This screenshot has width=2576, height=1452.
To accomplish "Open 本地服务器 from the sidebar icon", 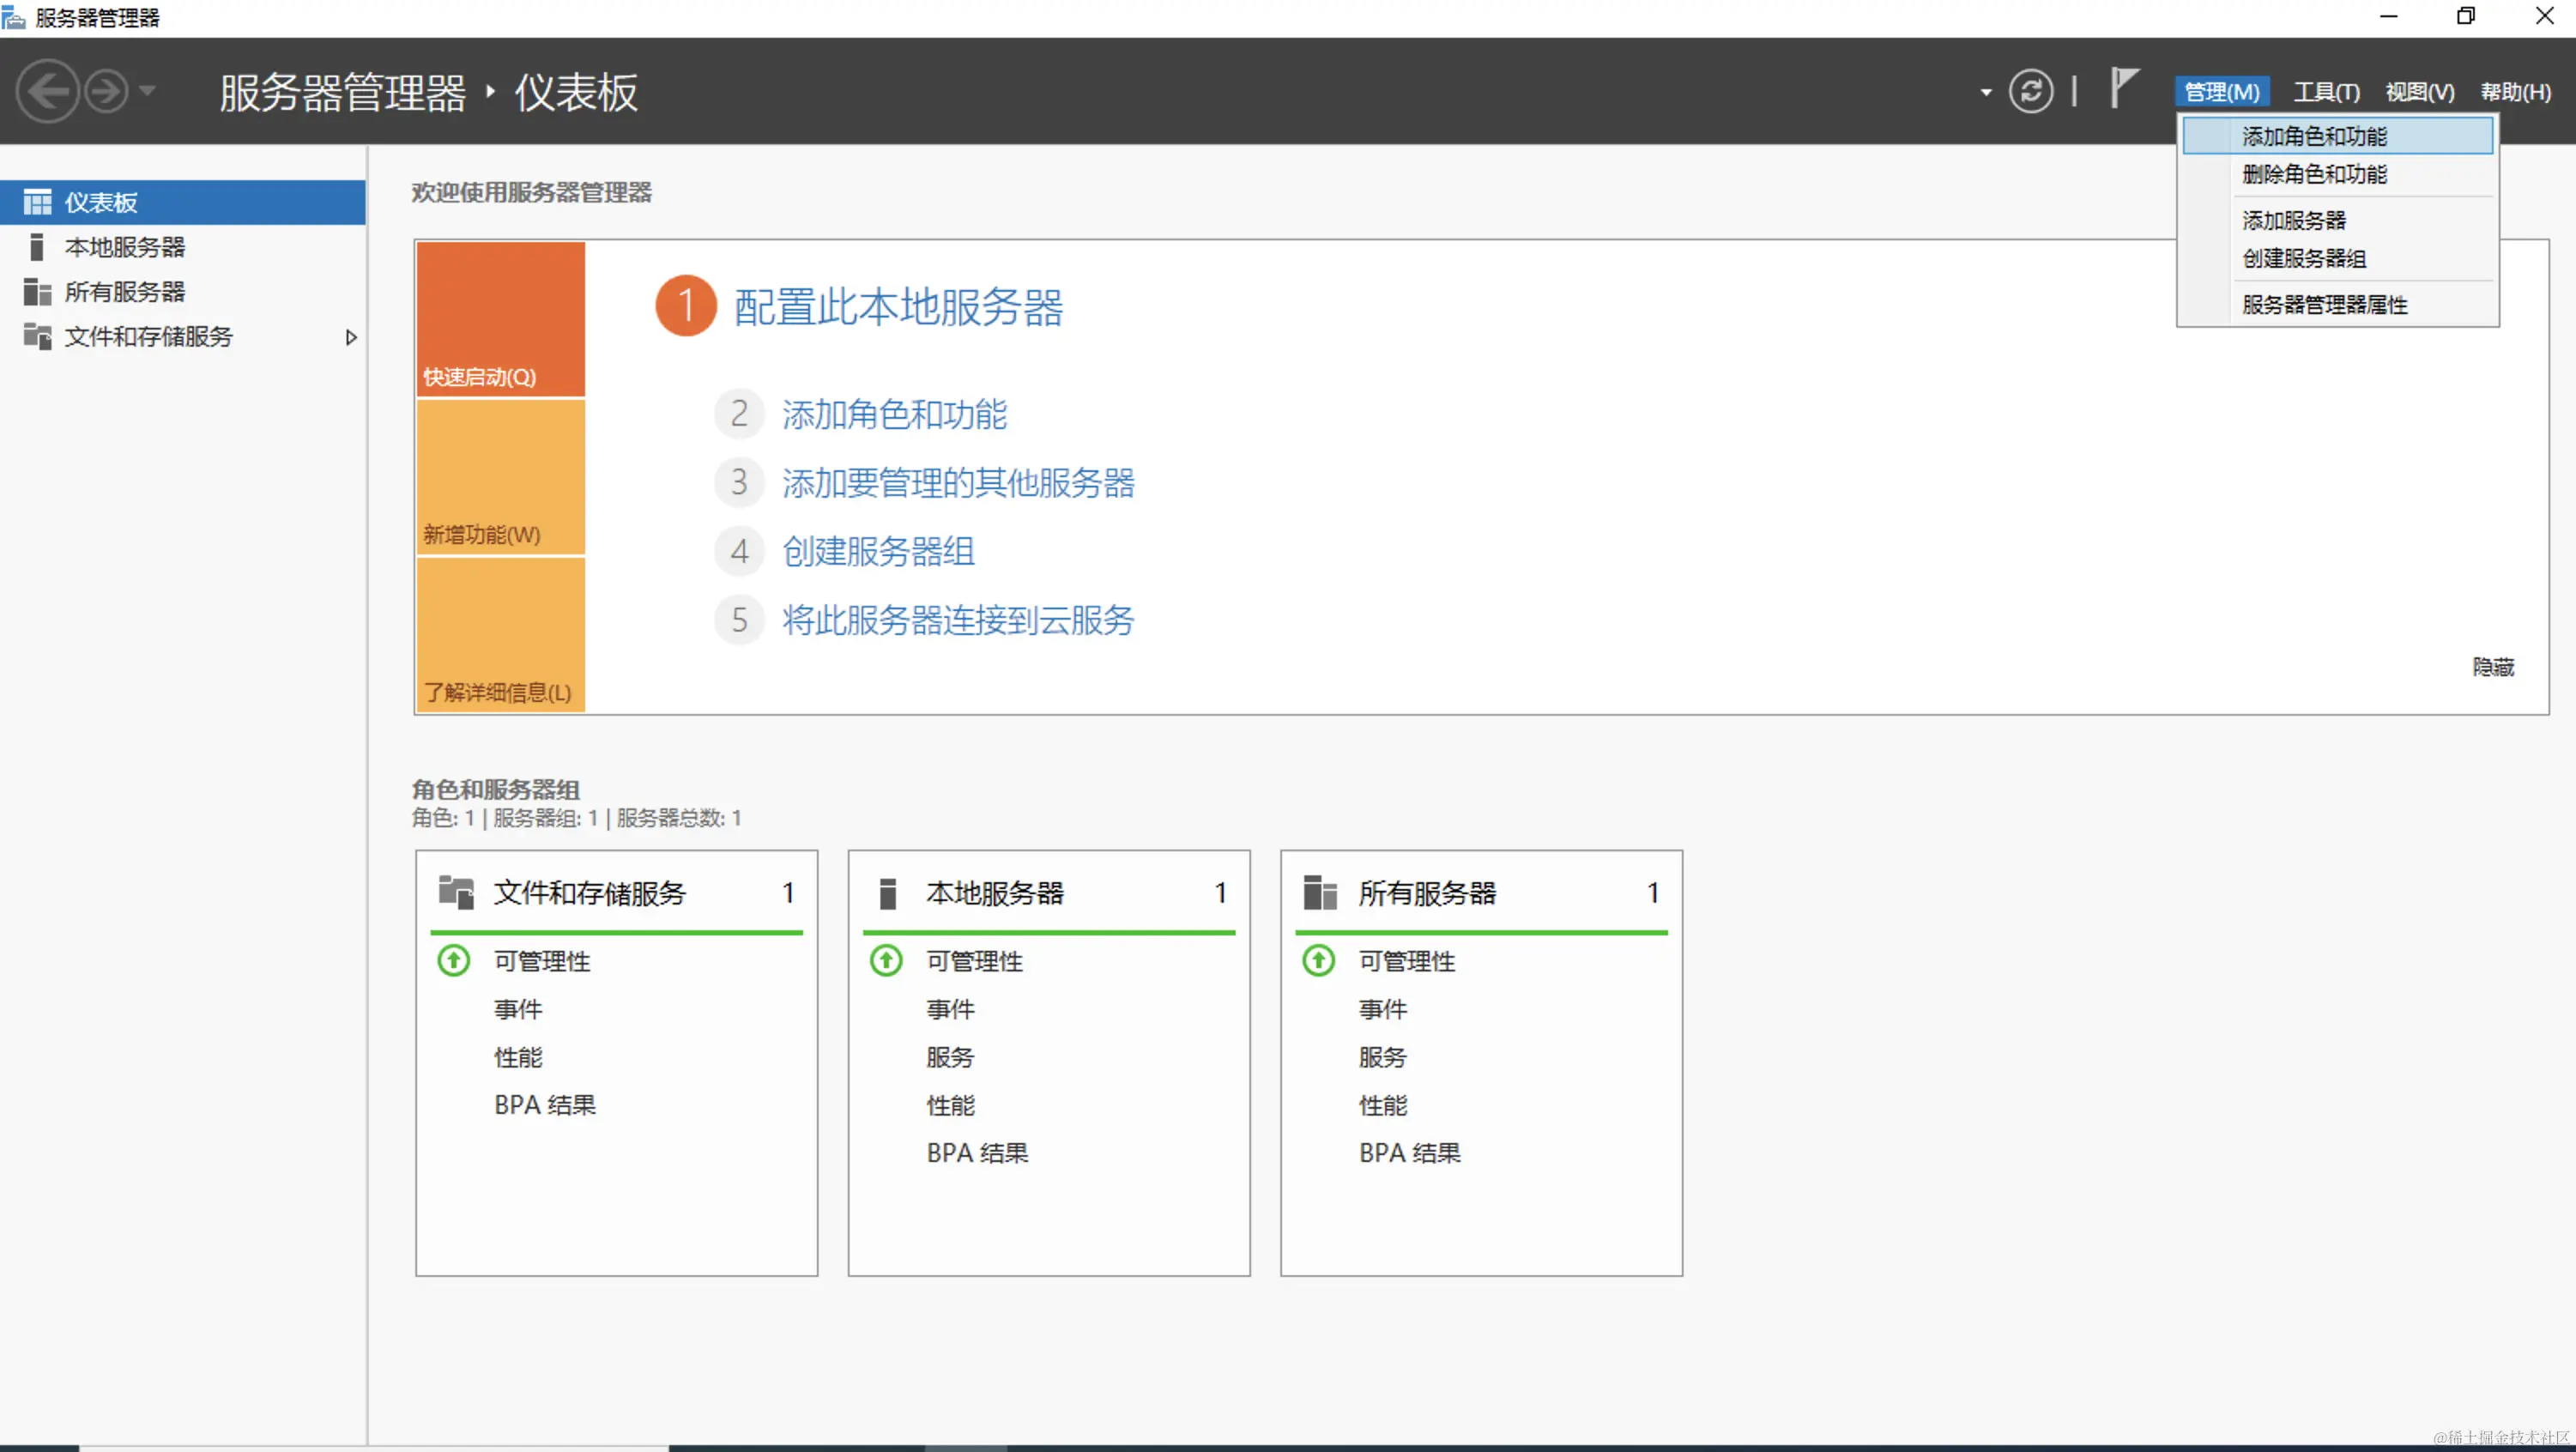I will (37, 246).
